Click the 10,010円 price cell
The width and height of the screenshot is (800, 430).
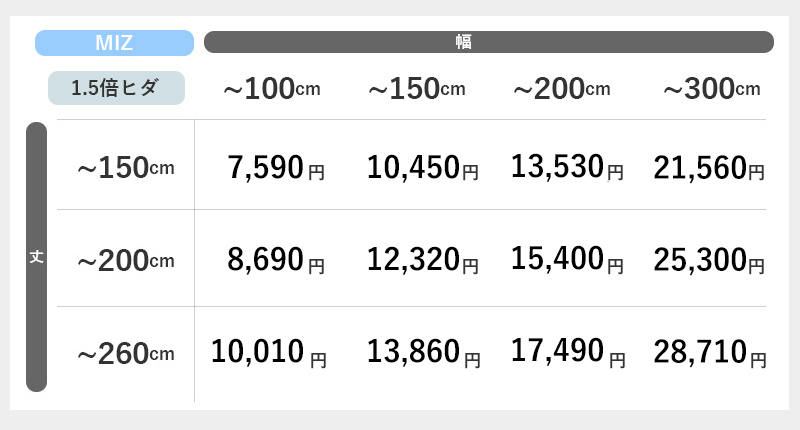(269, 352)
